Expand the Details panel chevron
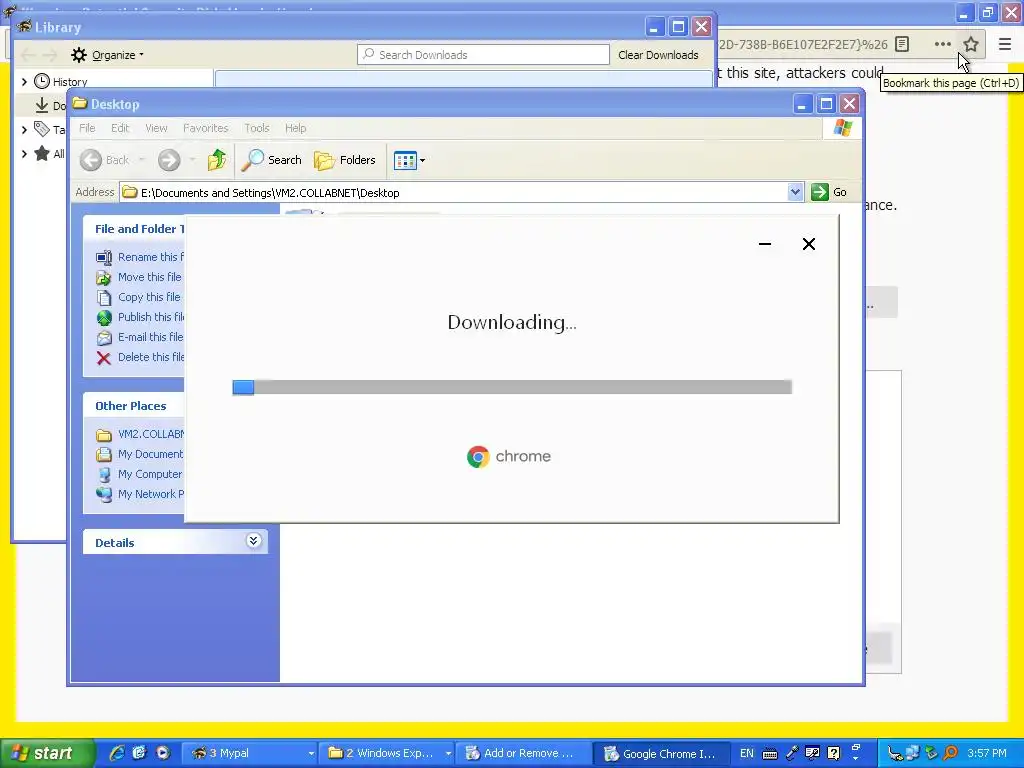The height and width of the screenshot is (768, 1024). coord(253,541)
